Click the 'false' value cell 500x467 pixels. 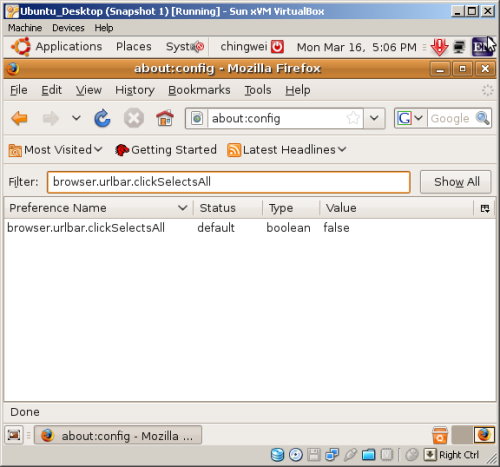pos(336,228)
